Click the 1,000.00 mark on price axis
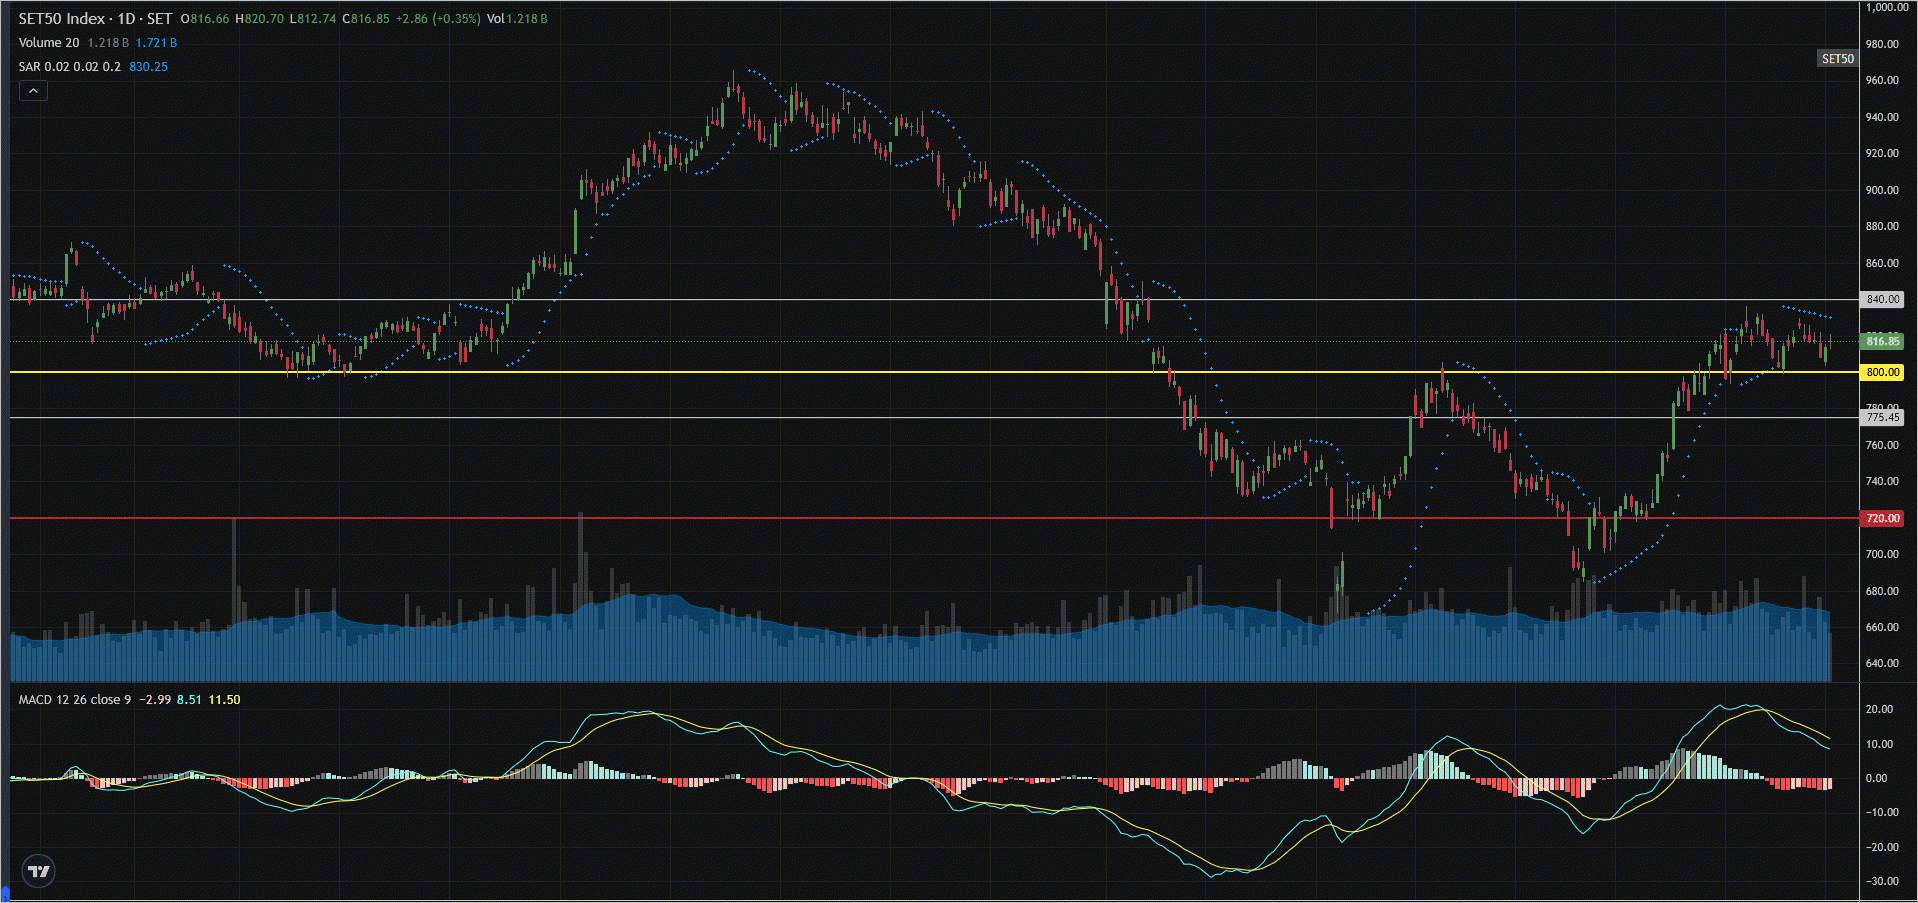Viewport: 1918px width, 903px height. (1887, 7)
